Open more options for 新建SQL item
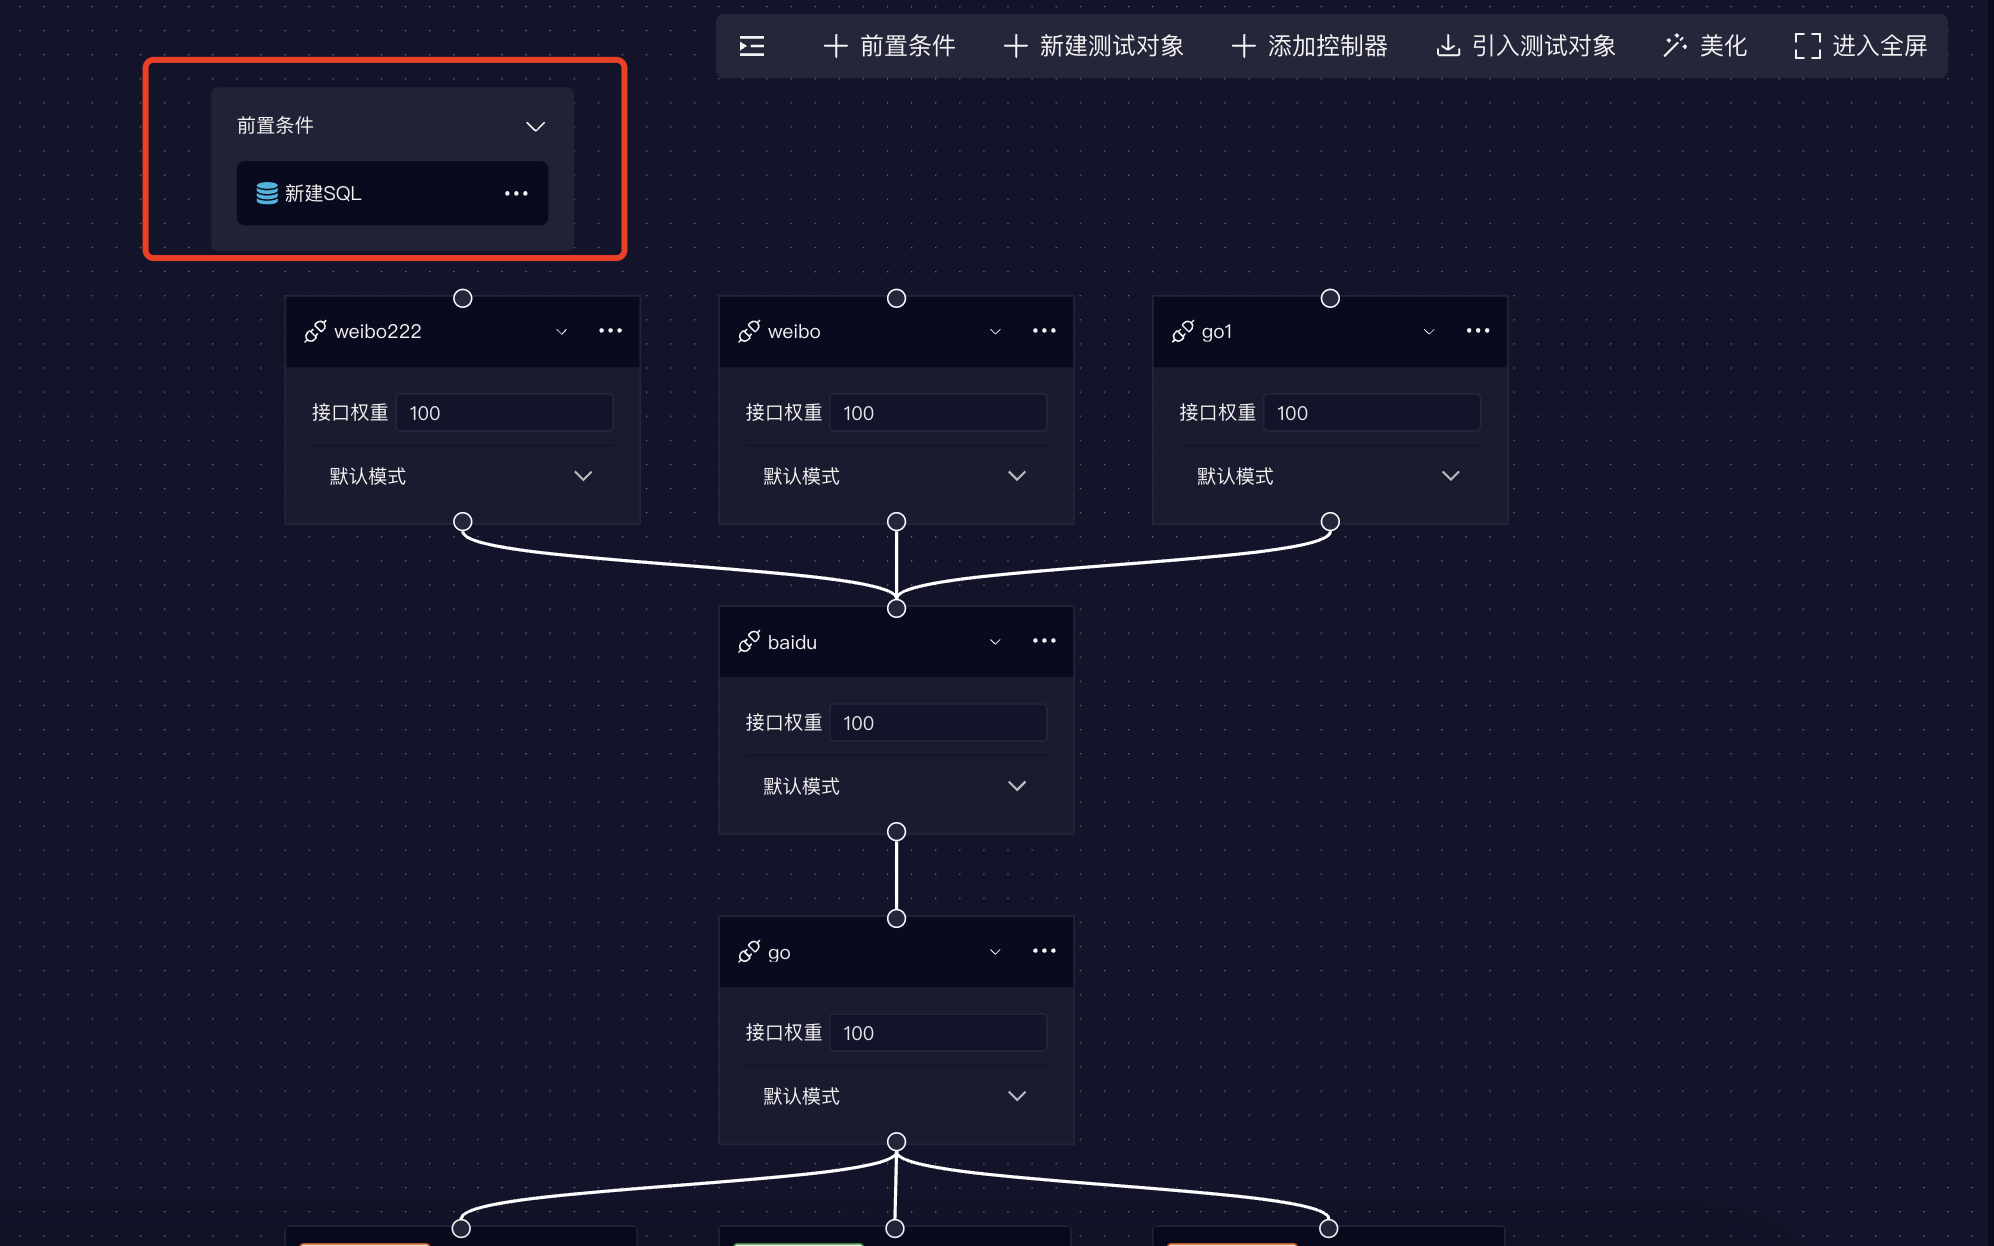The height and width of the screenshot is (1246, 1994). click(x=516, y=193)
